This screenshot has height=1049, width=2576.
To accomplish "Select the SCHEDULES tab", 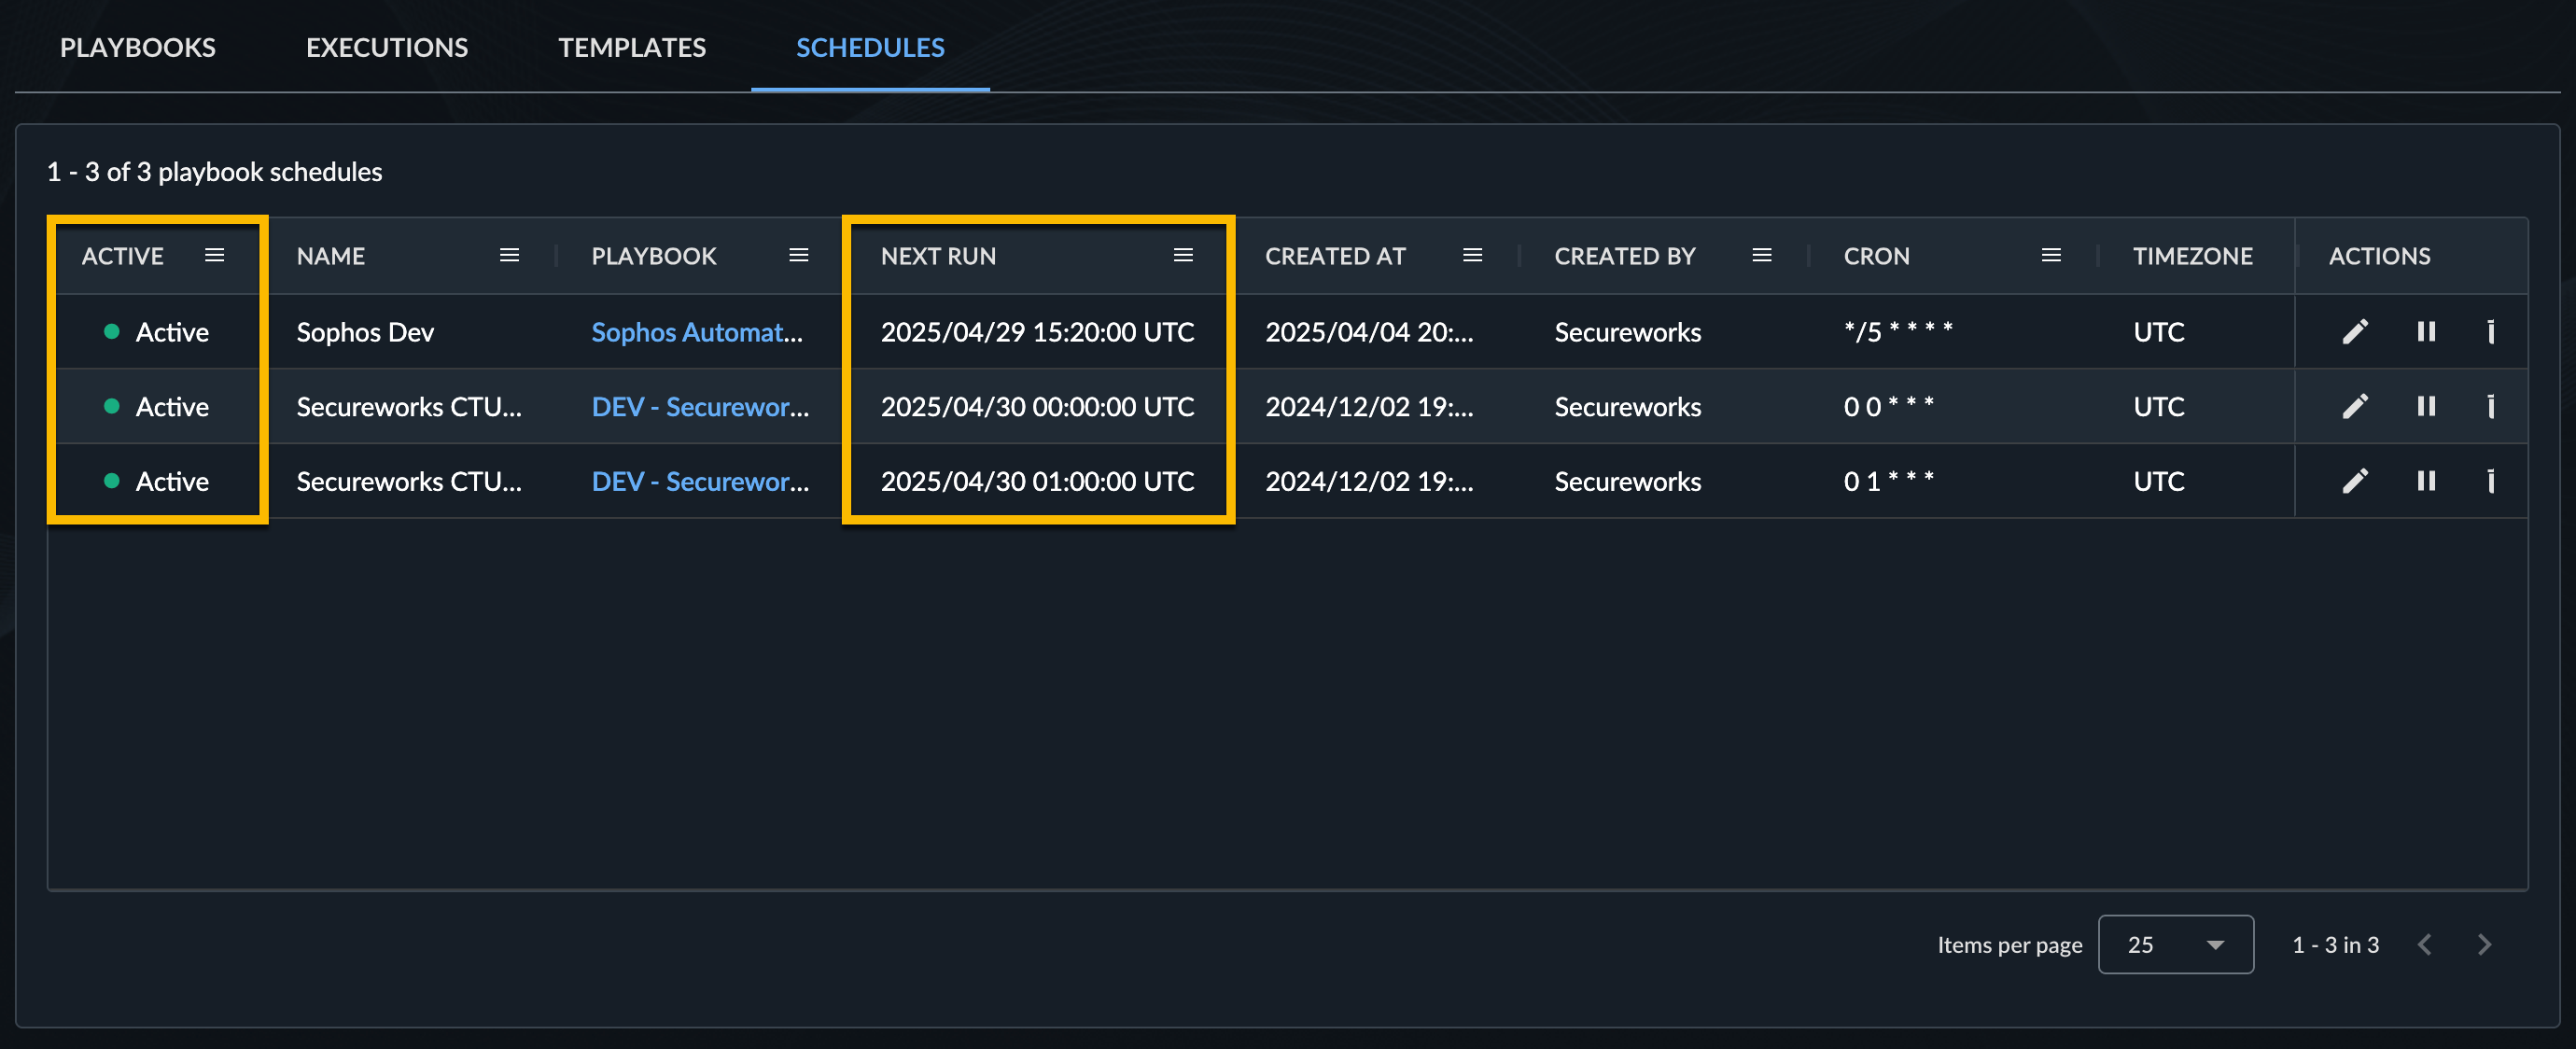I will point(870,47).
